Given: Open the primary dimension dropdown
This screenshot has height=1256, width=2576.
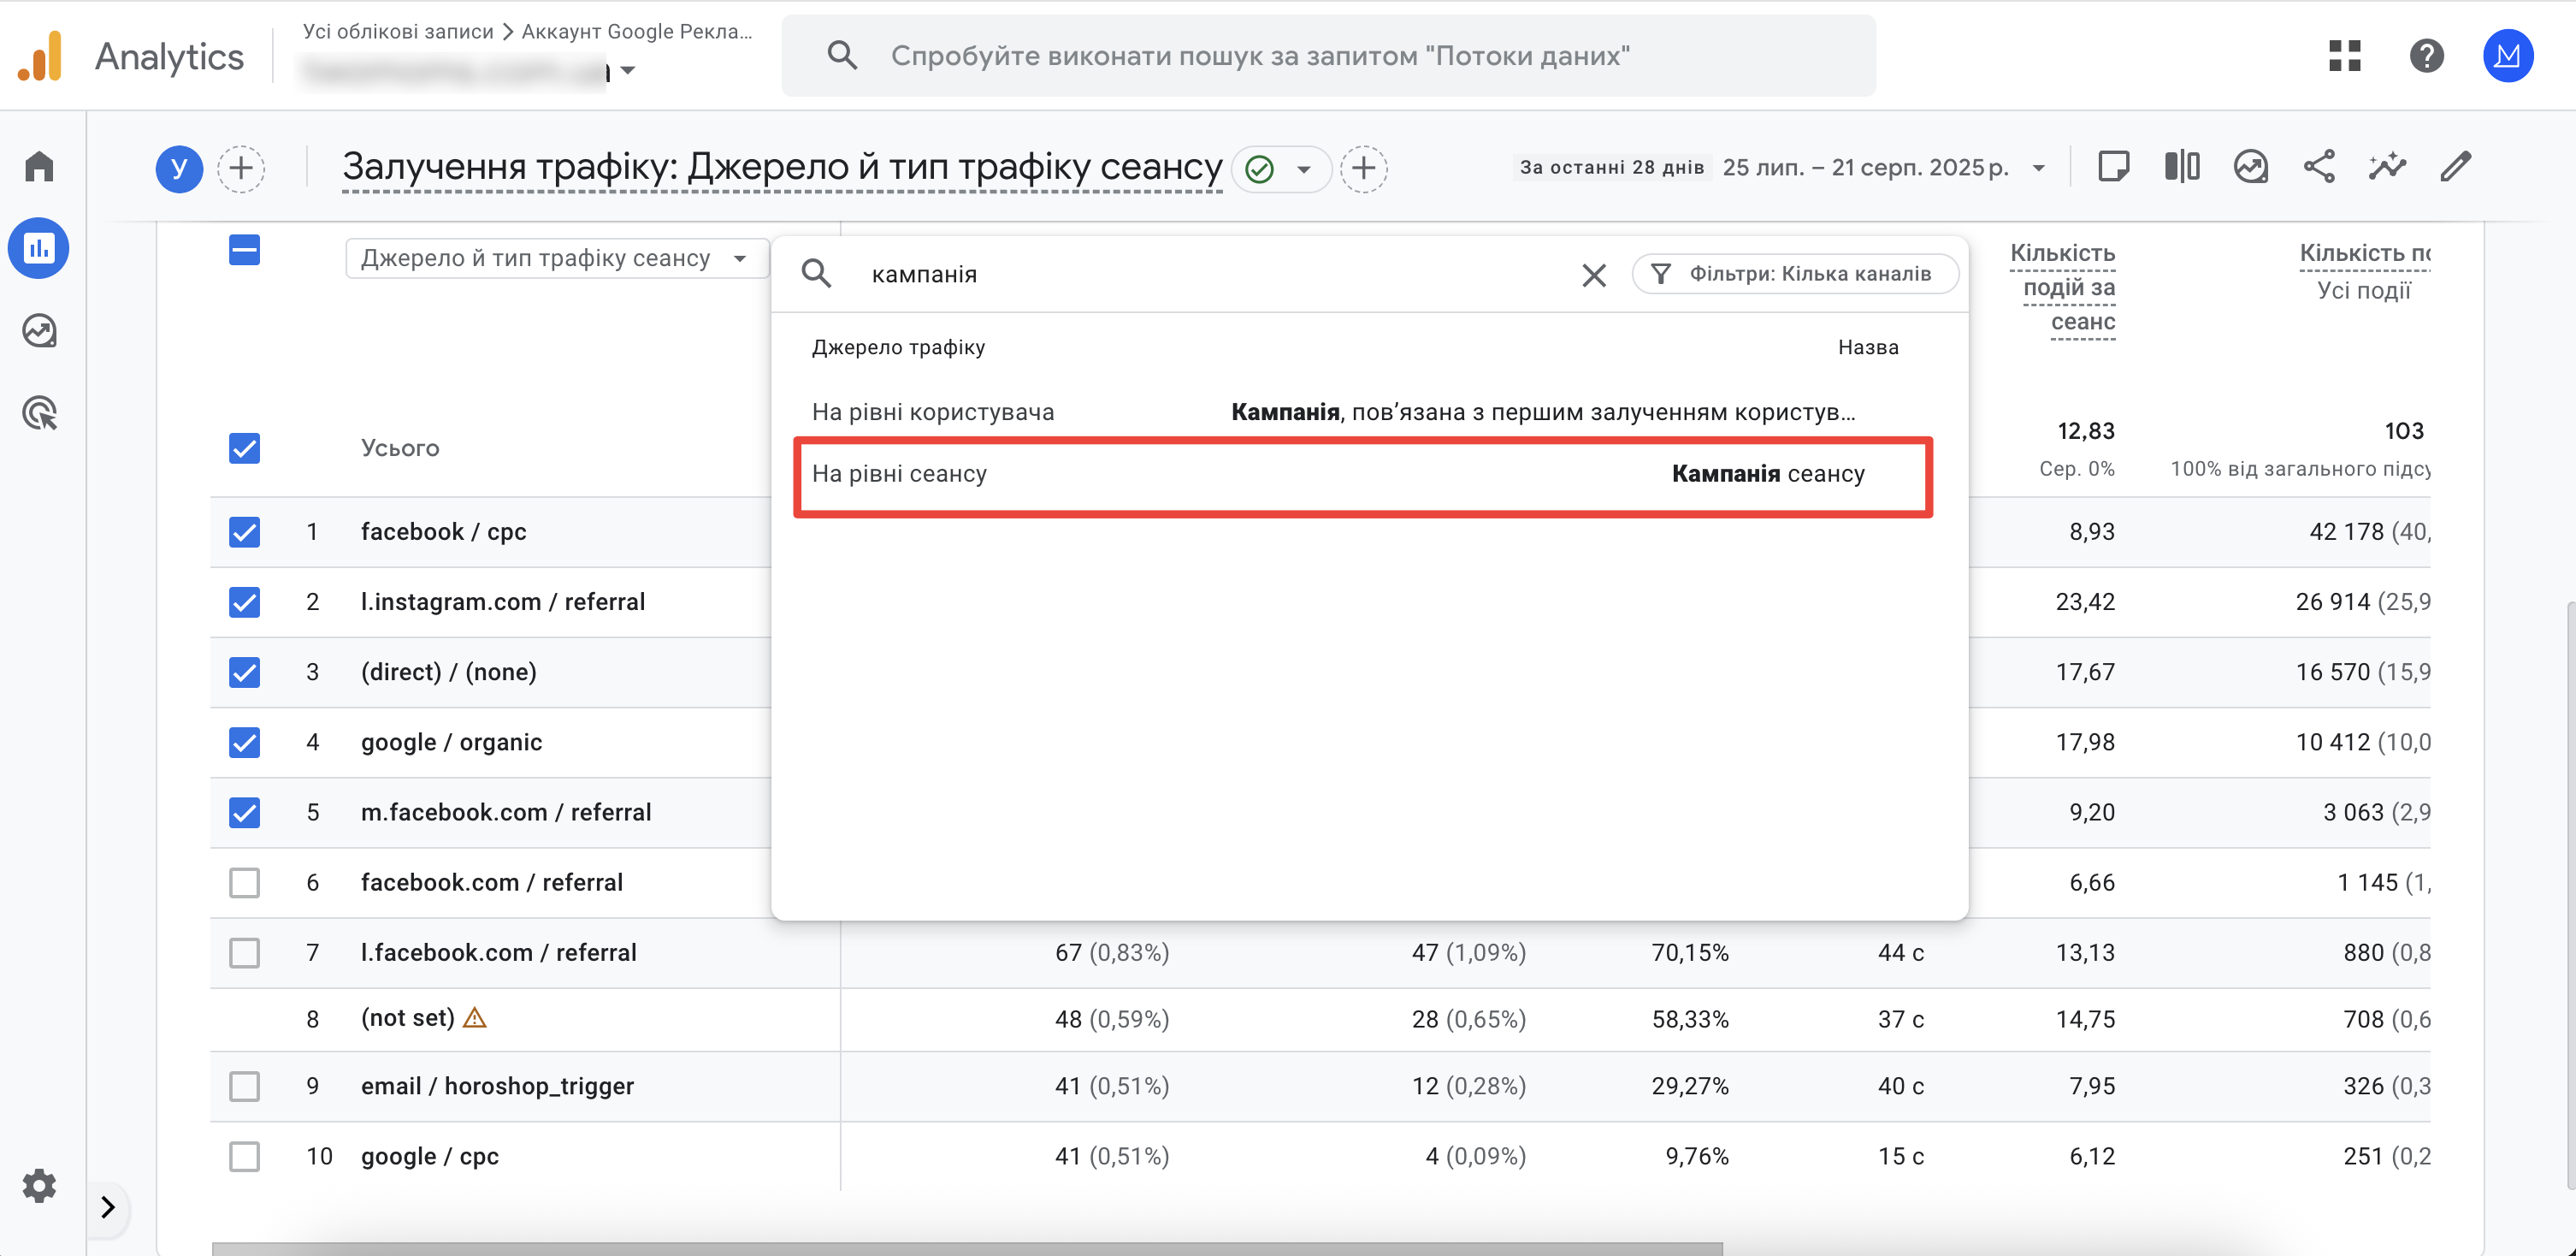Looking at the screenshot, I should pyautogui.click(x=556, y=258).
